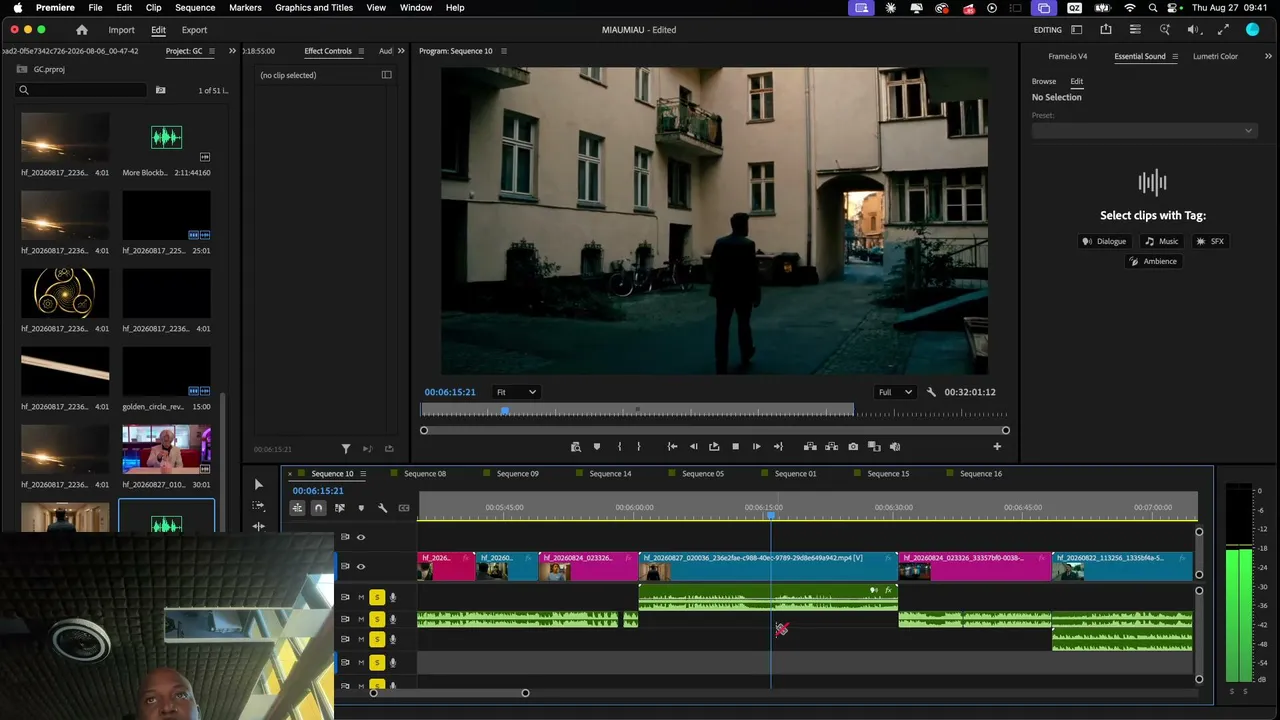Viewport: 1280px width, 720px height.
Task: Mute the first audio track
Action: tap(361, 598)
